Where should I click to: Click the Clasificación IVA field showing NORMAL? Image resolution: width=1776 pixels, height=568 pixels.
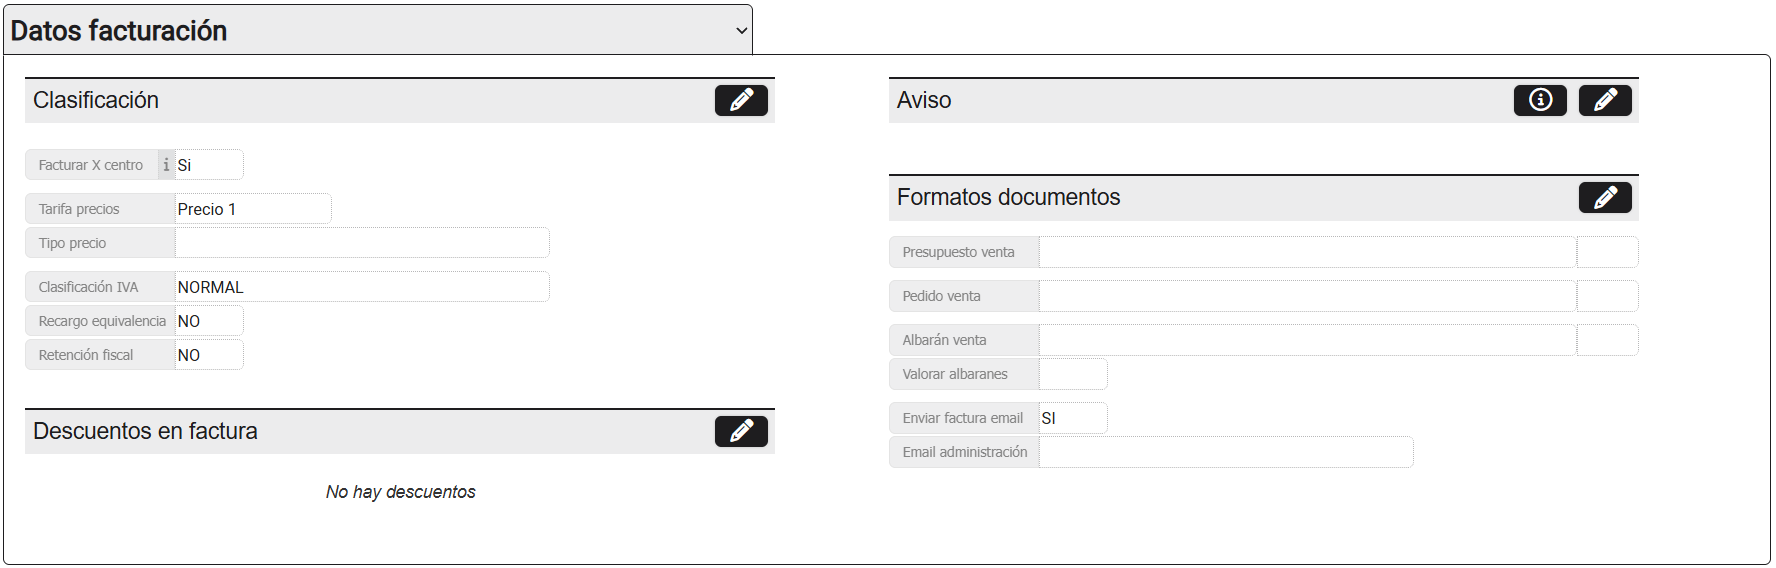[362, 287]
